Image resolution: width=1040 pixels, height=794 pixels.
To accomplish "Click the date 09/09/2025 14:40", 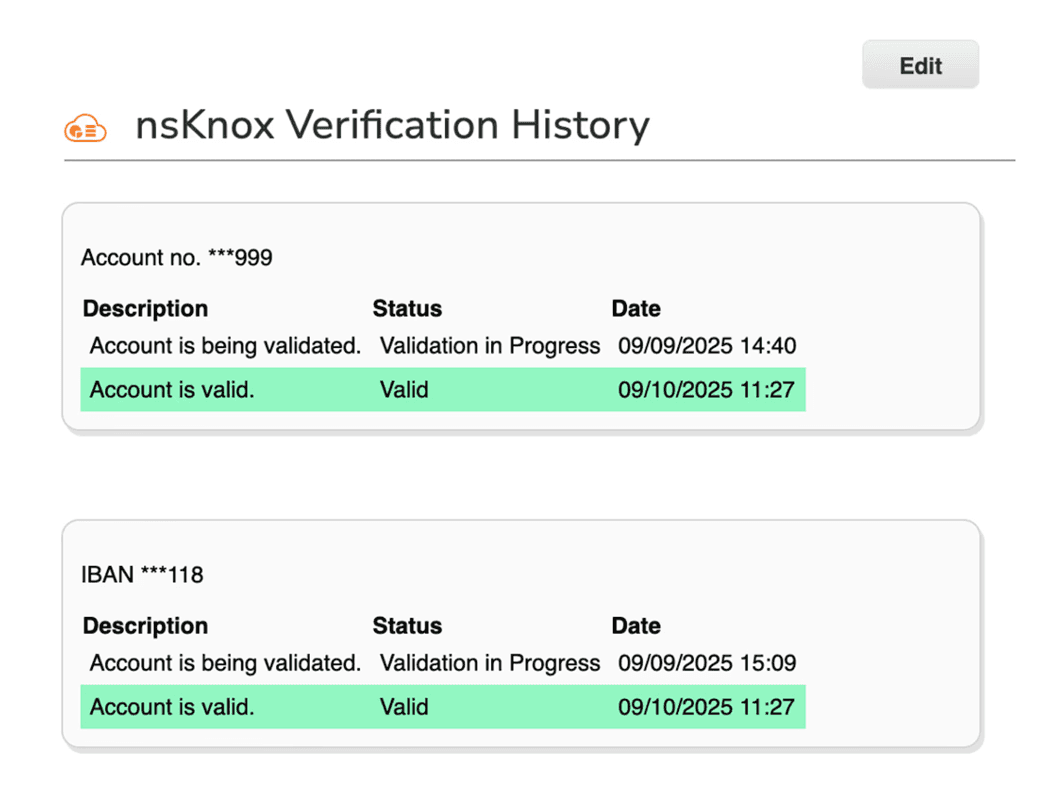I will (707, 346).
